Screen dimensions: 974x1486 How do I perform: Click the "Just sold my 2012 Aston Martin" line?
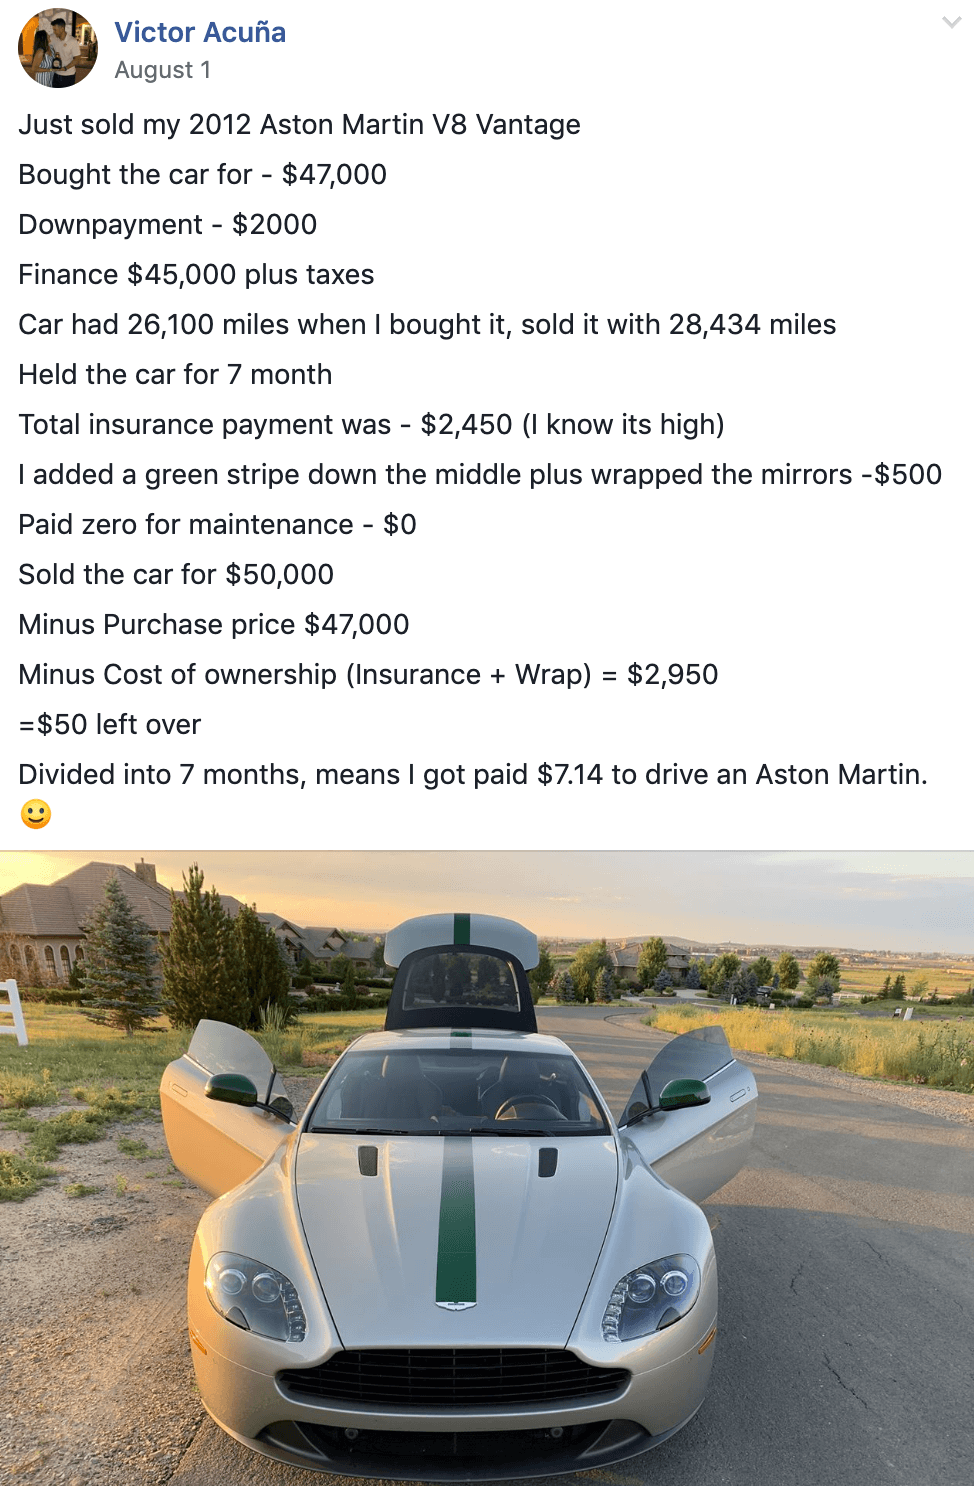click(299, 125)
